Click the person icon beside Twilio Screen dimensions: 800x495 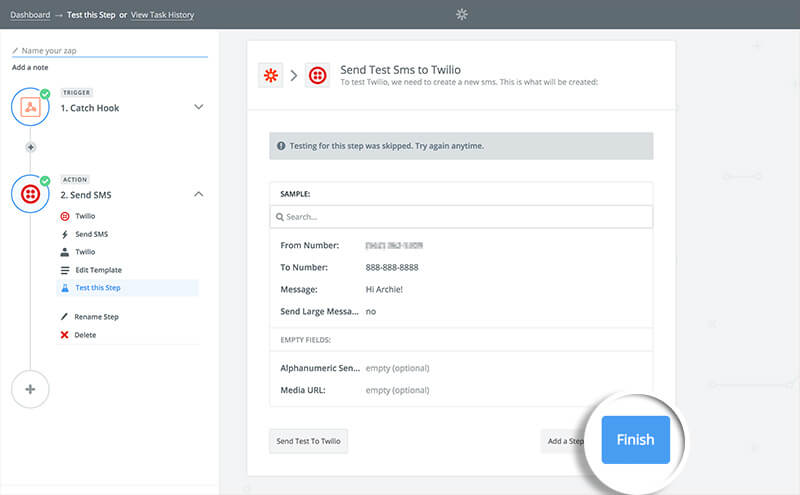[x=65, y=252]
